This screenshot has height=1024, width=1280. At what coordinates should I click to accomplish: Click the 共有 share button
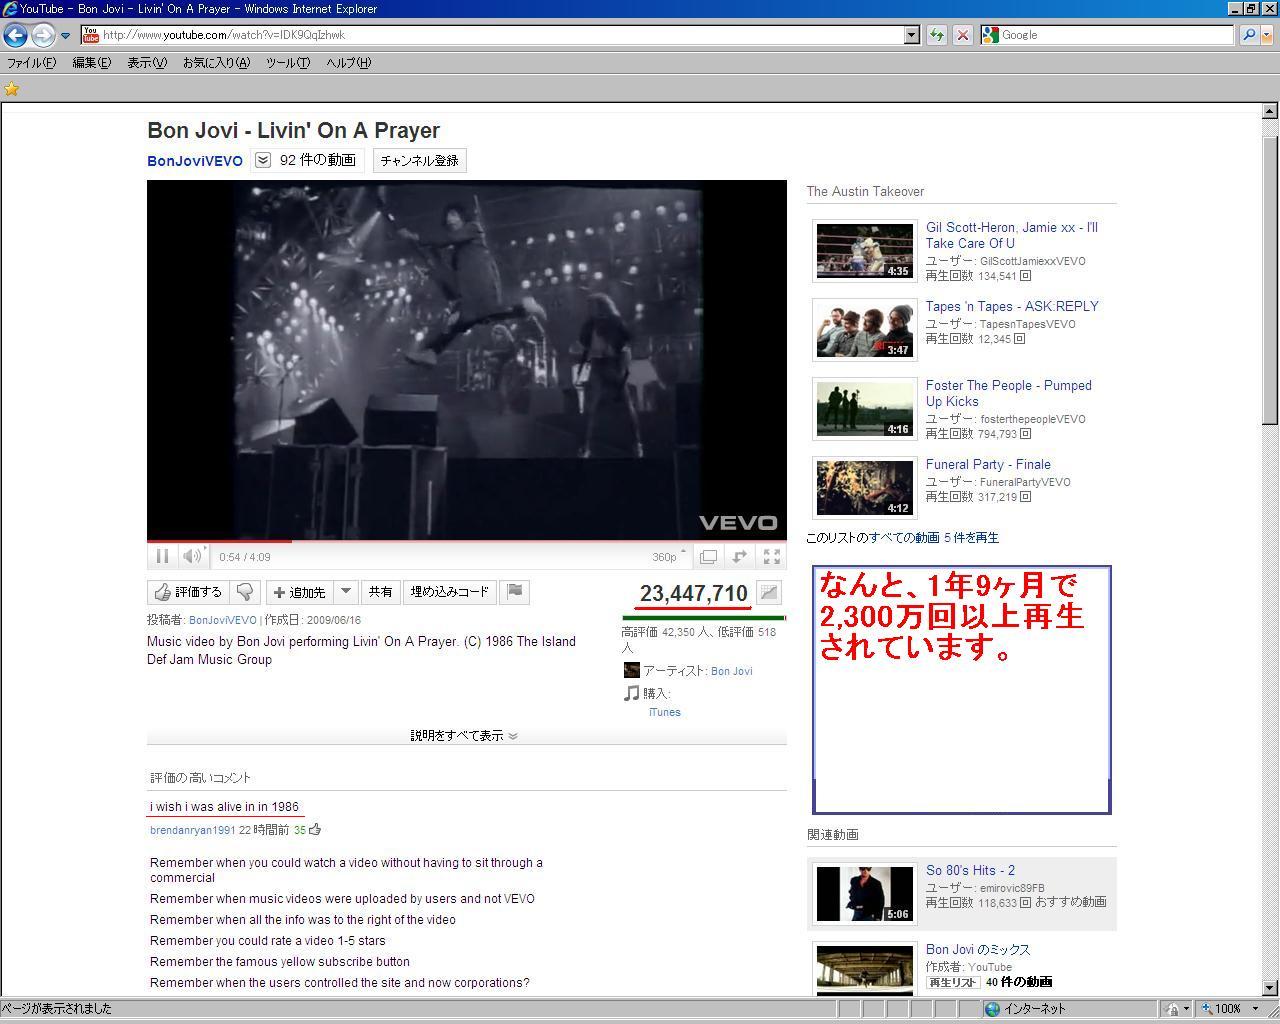pos(381,592)
